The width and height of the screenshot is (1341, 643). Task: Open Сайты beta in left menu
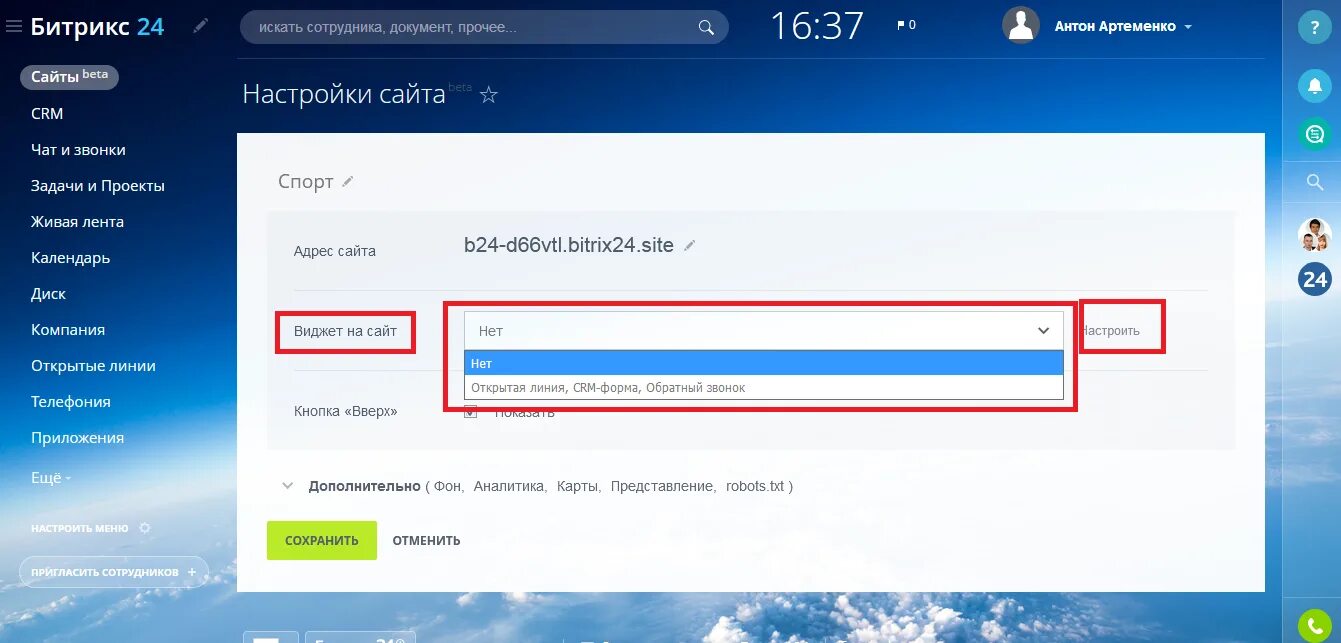click(x=69, y=77)
